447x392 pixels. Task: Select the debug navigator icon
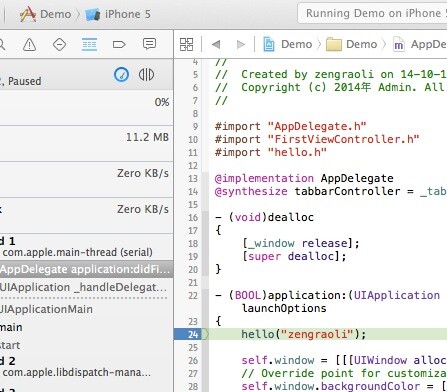pos(89,44)
